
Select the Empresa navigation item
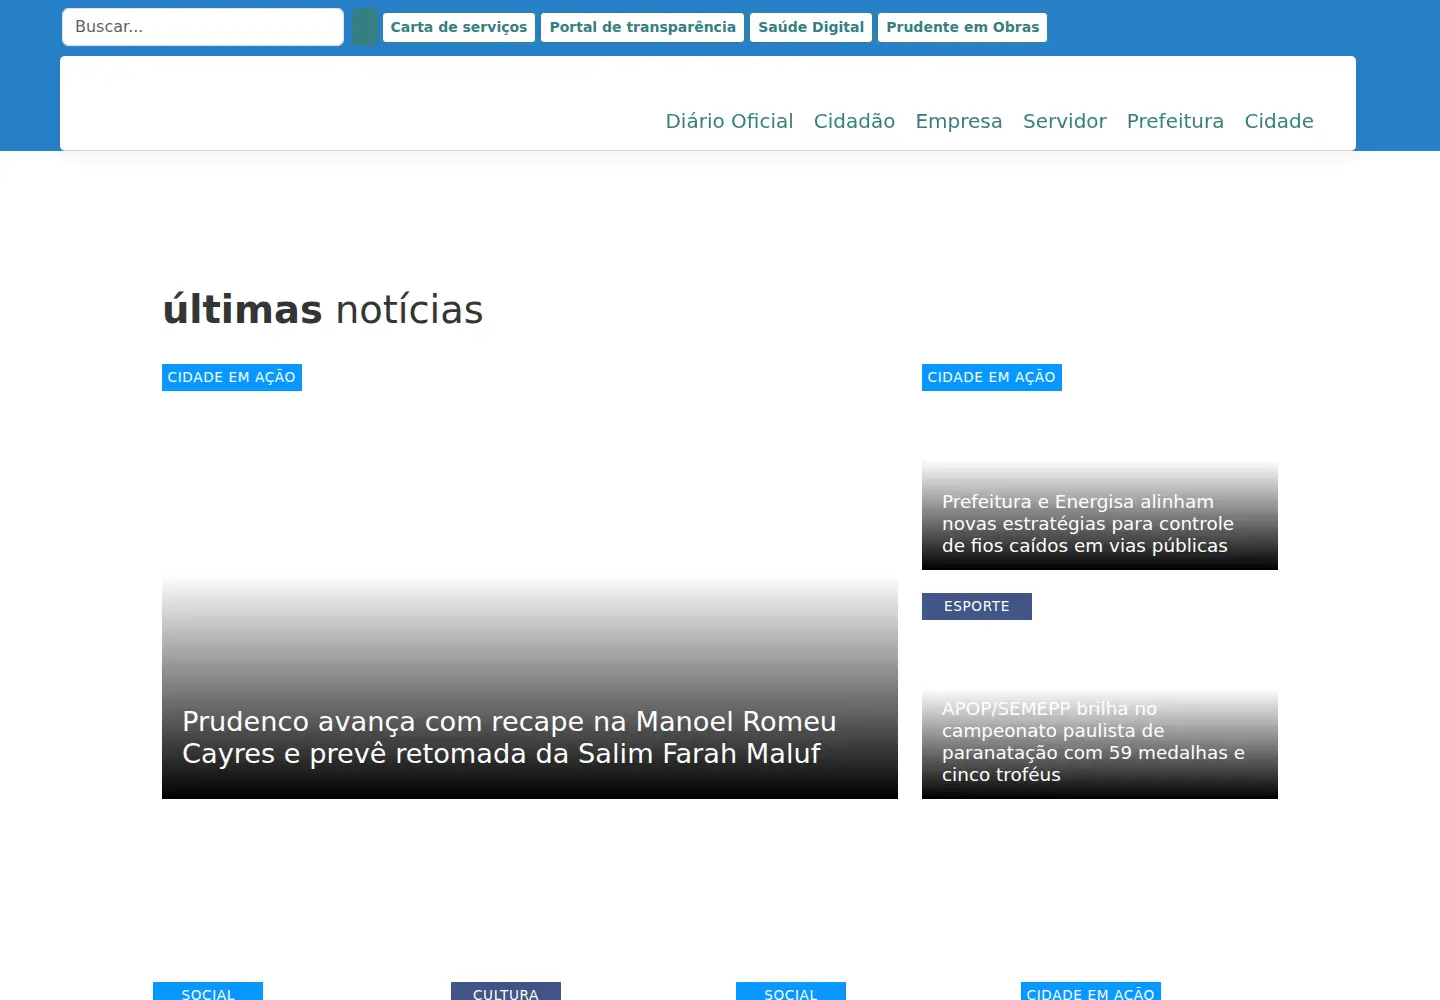(959, 121)
